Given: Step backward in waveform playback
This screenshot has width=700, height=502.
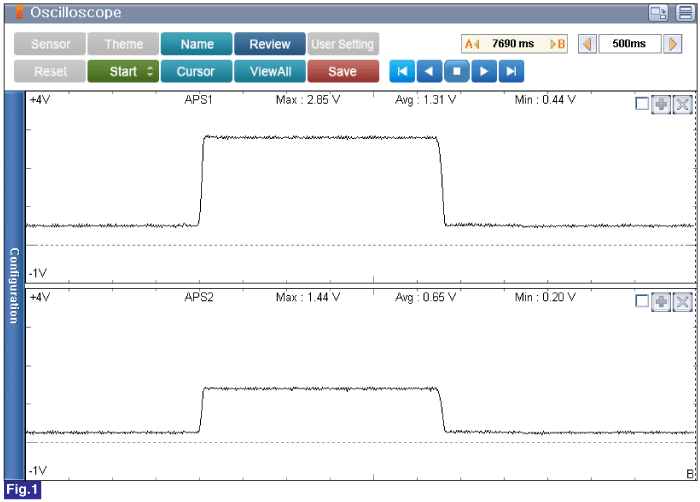Looking at the screenshot, I should point(429,71).
